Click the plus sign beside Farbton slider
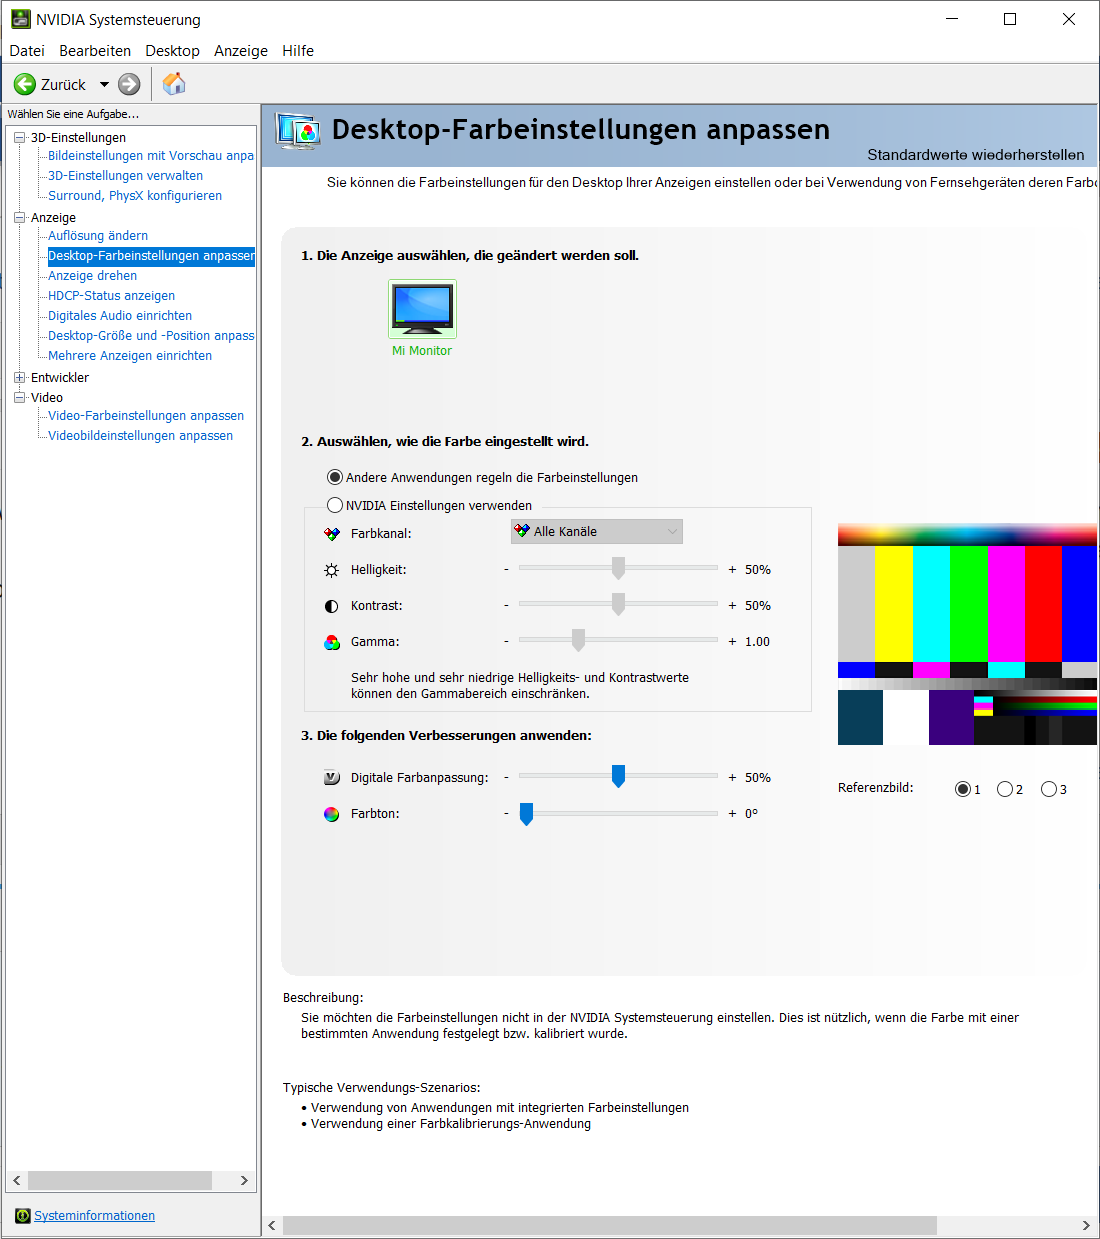 pos(732,814)
